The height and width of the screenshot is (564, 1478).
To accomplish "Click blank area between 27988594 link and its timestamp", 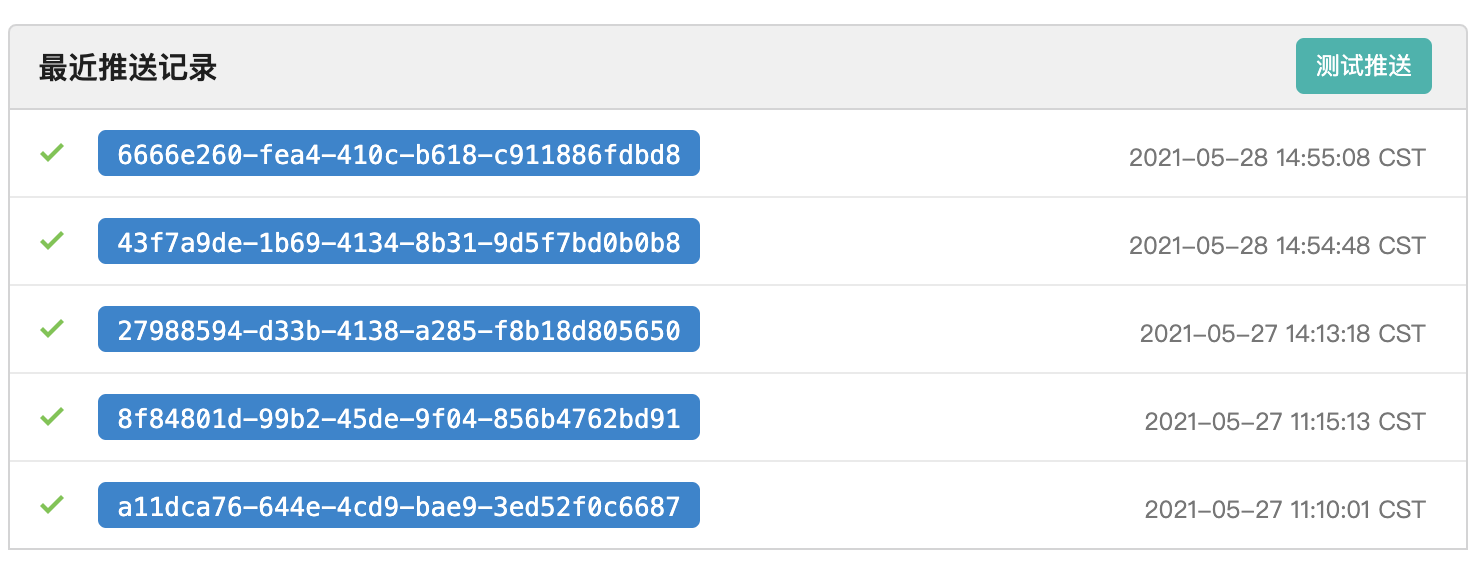I will click(x=920, y=329).
